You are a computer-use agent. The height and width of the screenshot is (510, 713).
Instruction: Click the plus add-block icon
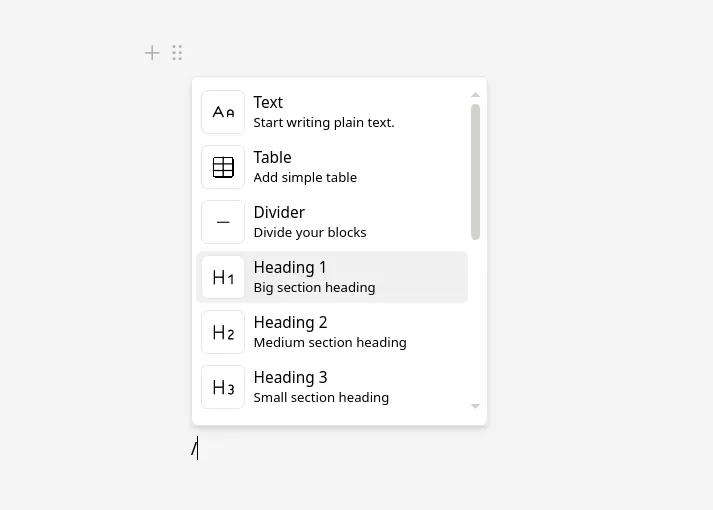[152, 53]
